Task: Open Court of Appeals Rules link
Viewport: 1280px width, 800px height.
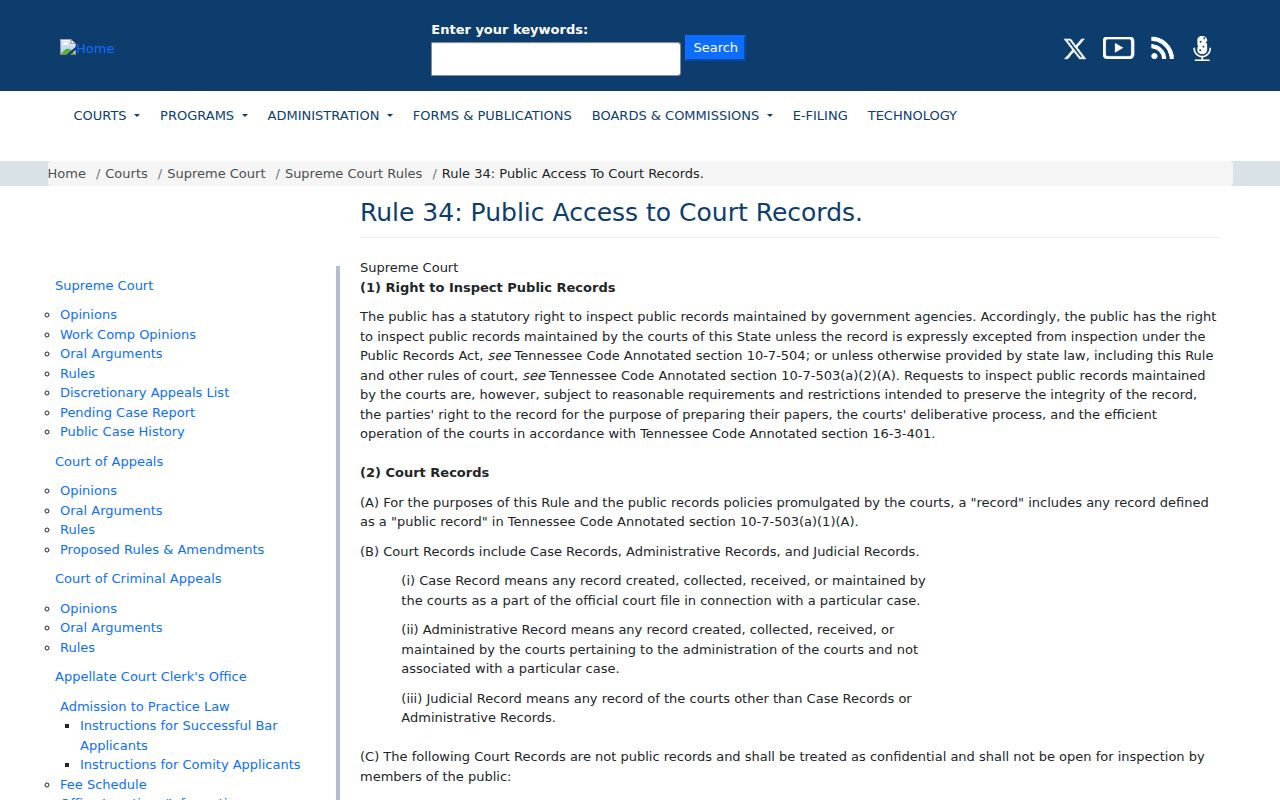Action: coord(77,529)
